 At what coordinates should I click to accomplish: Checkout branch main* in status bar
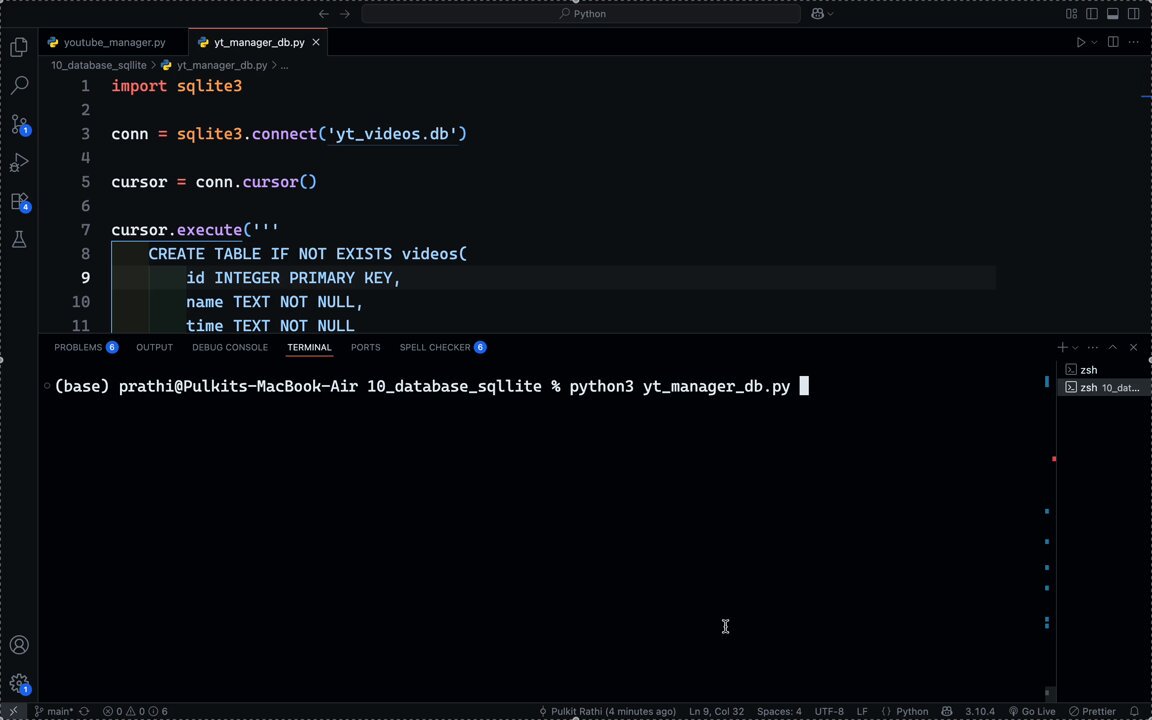tap(54, 711)
